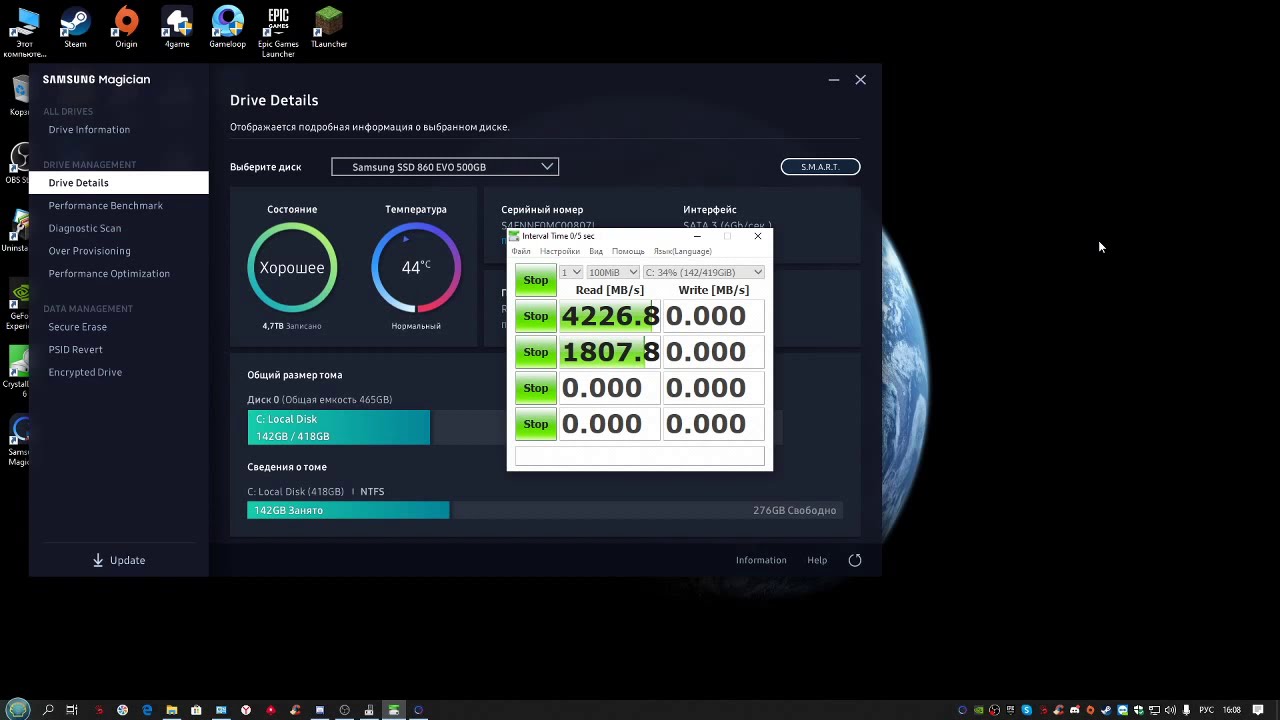Click the temperature gauge showing 44°C
This screenshot has height=720, width=1280.
416,268
